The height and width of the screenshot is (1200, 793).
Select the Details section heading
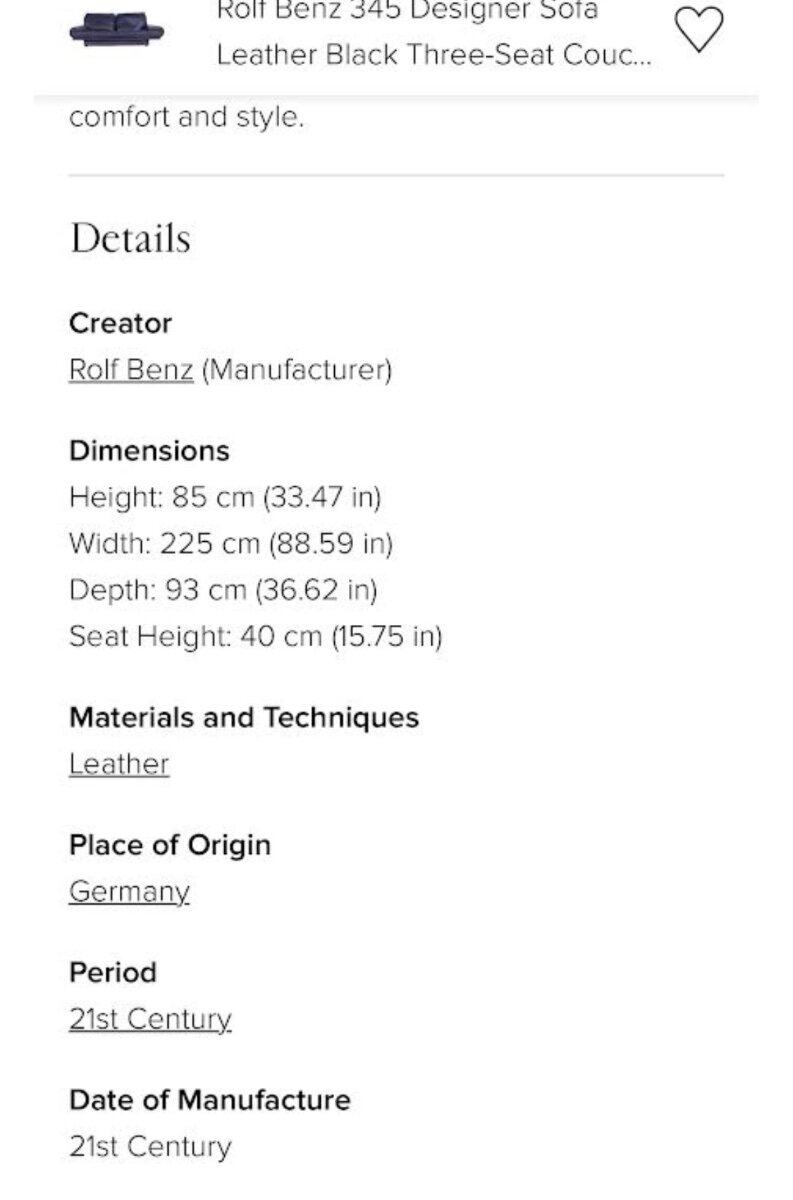[130, 238]
